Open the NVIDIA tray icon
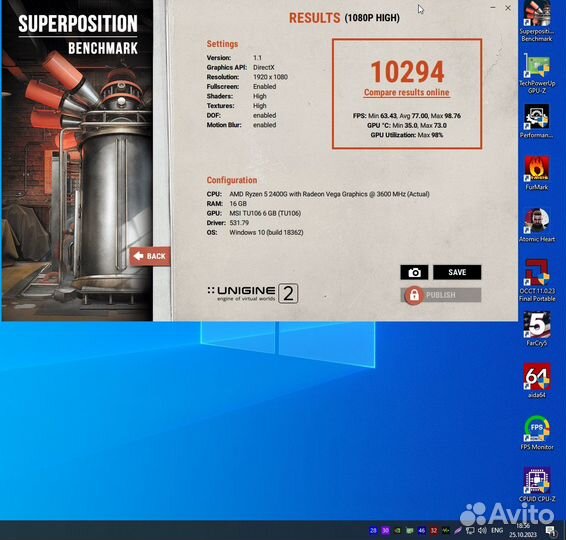Viewport: 566px width, 540px height. pyautogui.click(x=397, y=530)
